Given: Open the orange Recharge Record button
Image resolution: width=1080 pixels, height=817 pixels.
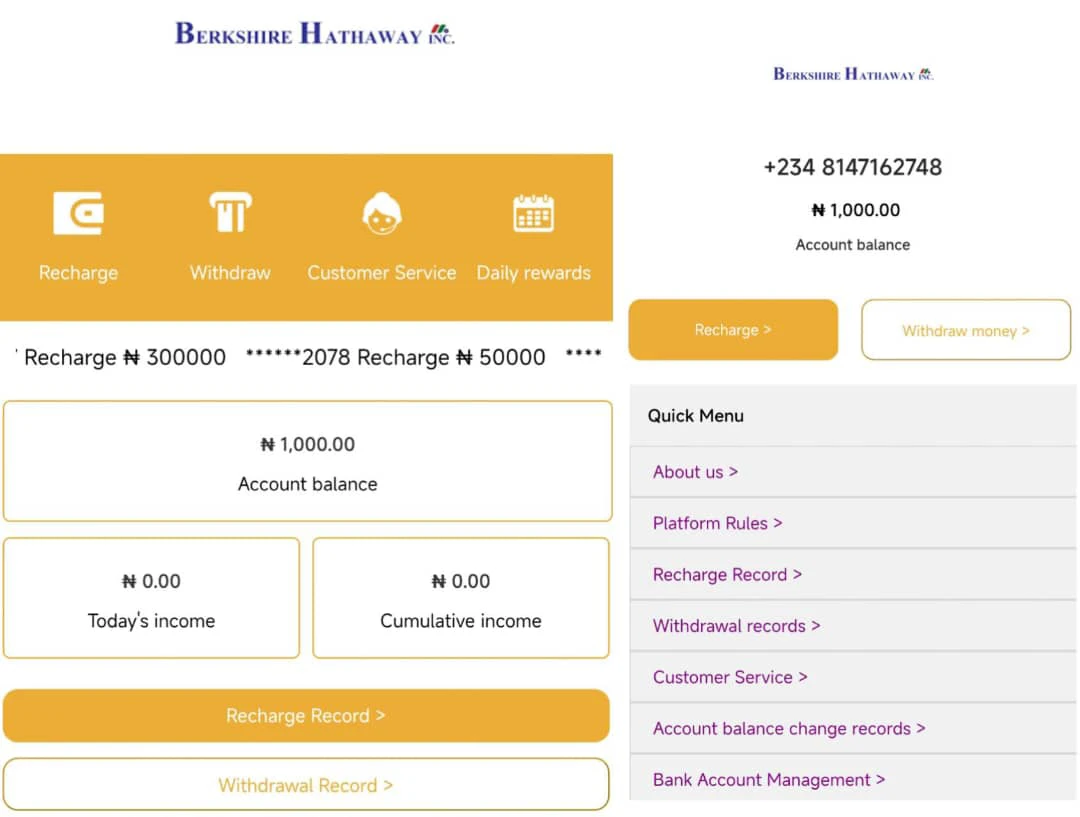Looking at the screenshot, I should (306, 716).
